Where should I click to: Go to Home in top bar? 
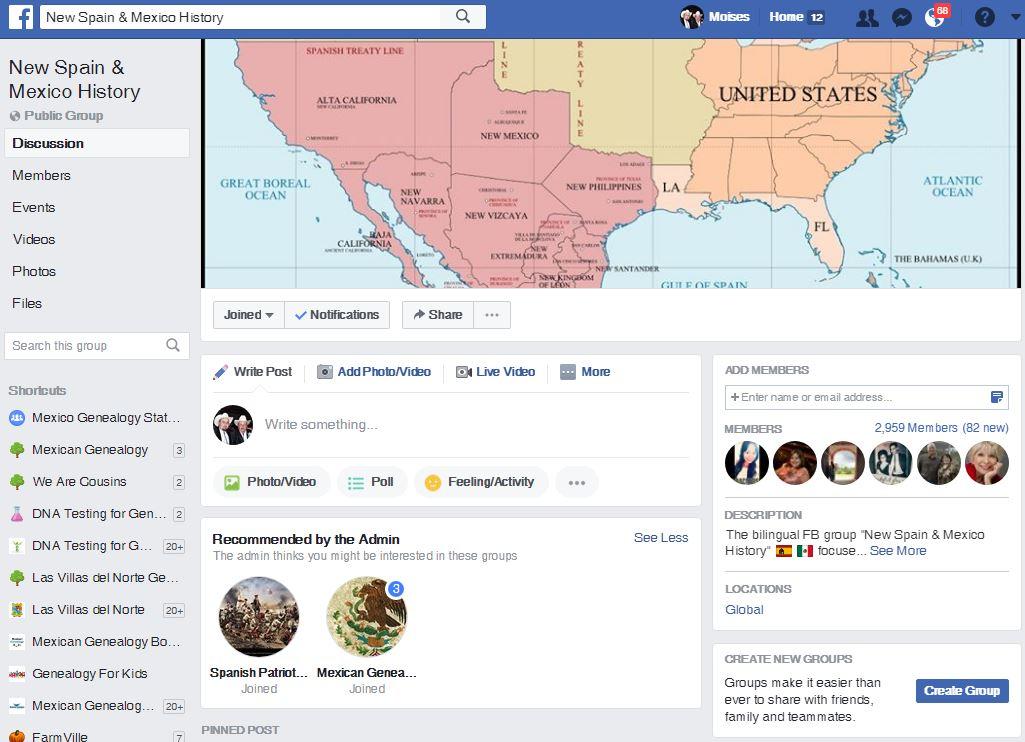pos(786,17)
